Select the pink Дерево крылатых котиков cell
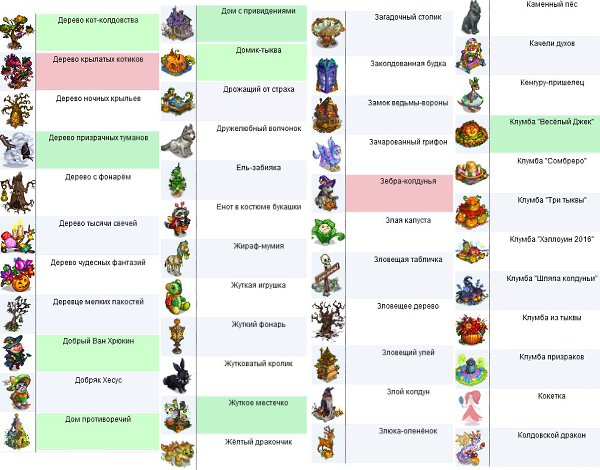This screenshot has height=470, width=600. click(98, 72)
